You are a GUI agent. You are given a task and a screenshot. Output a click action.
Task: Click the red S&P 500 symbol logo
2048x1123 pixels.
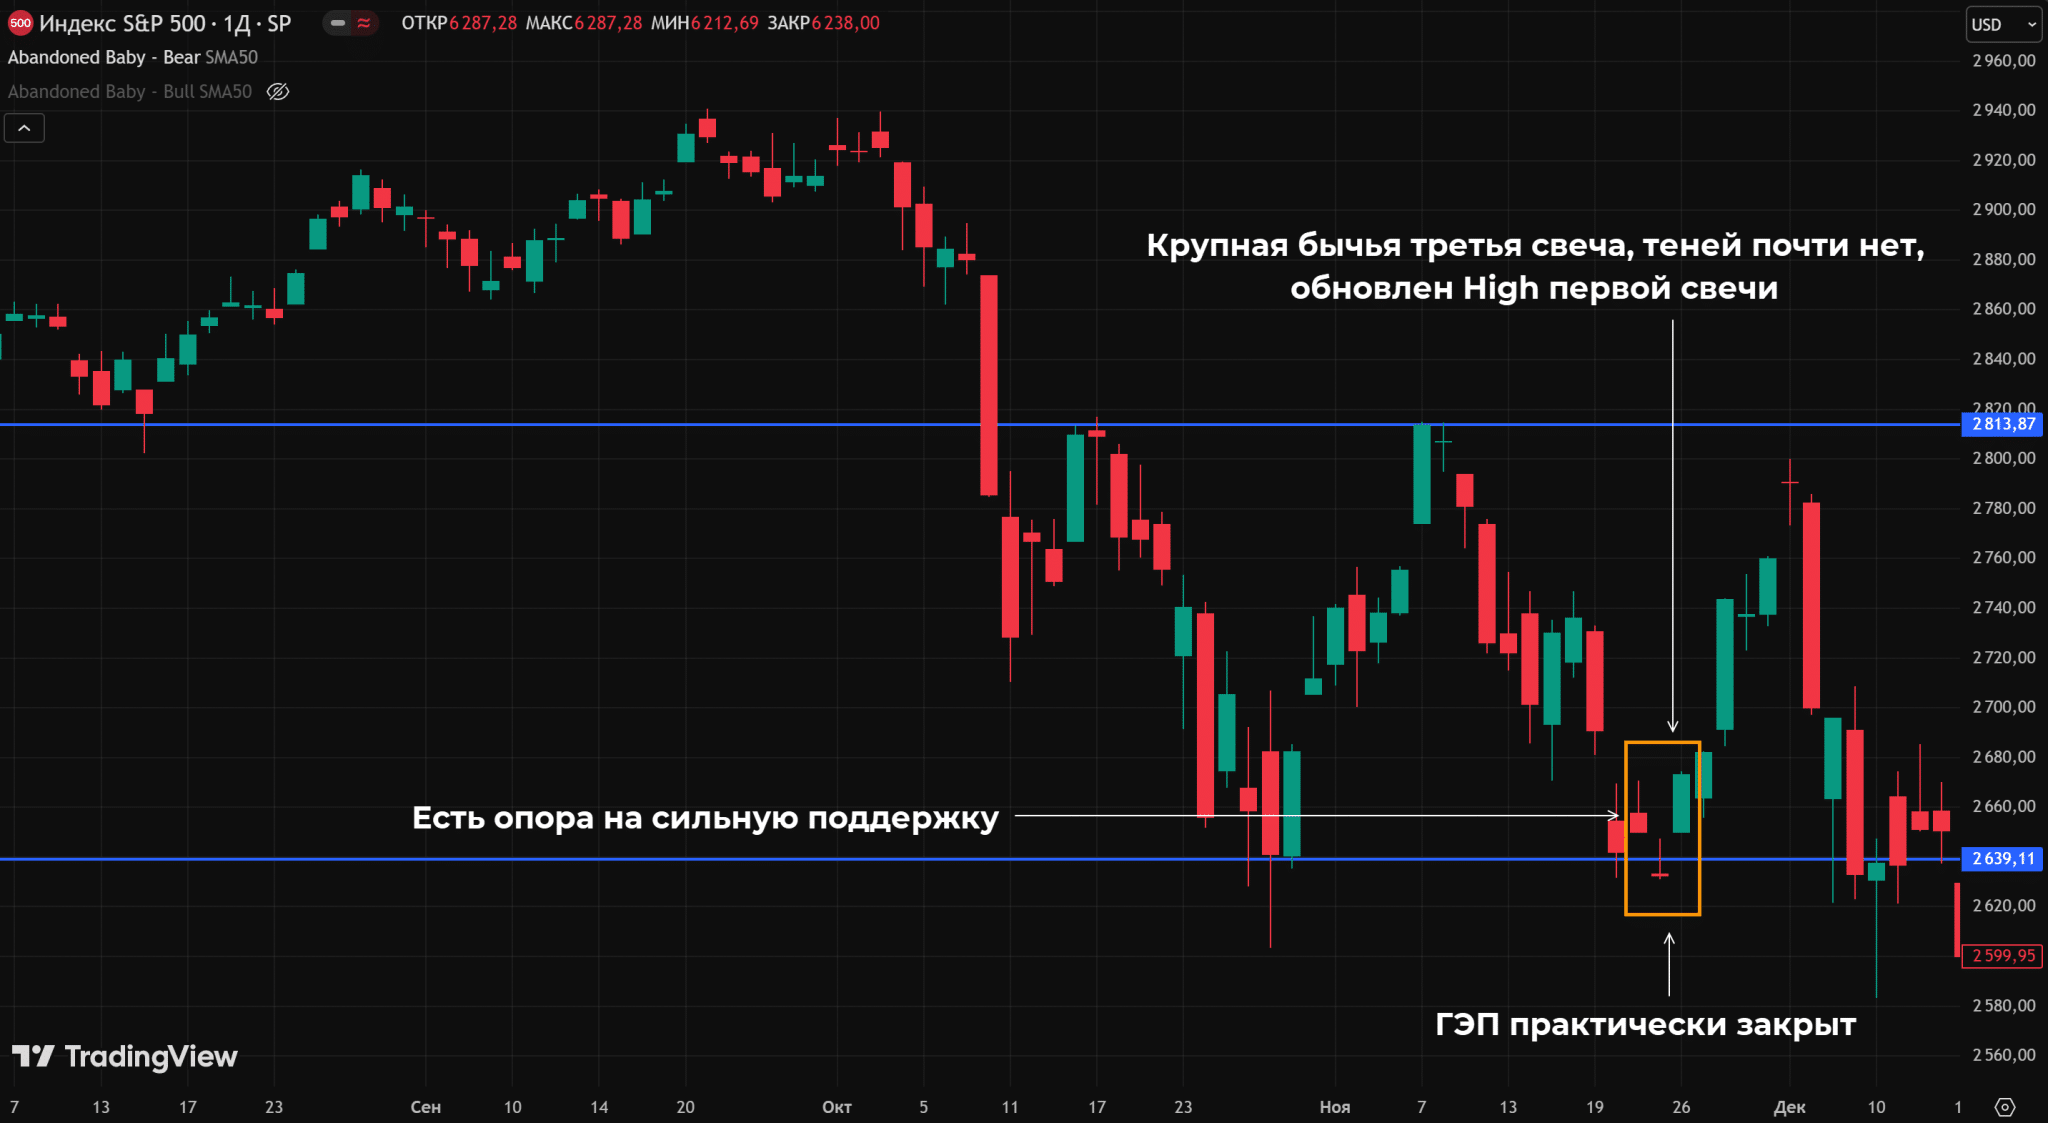(x=20, y=23)
